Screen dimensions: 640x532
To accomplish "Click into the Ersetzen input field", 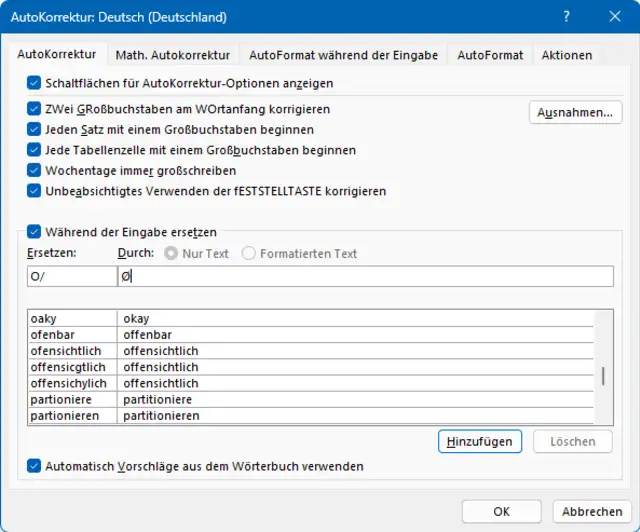I will click(x=72, y=277).
